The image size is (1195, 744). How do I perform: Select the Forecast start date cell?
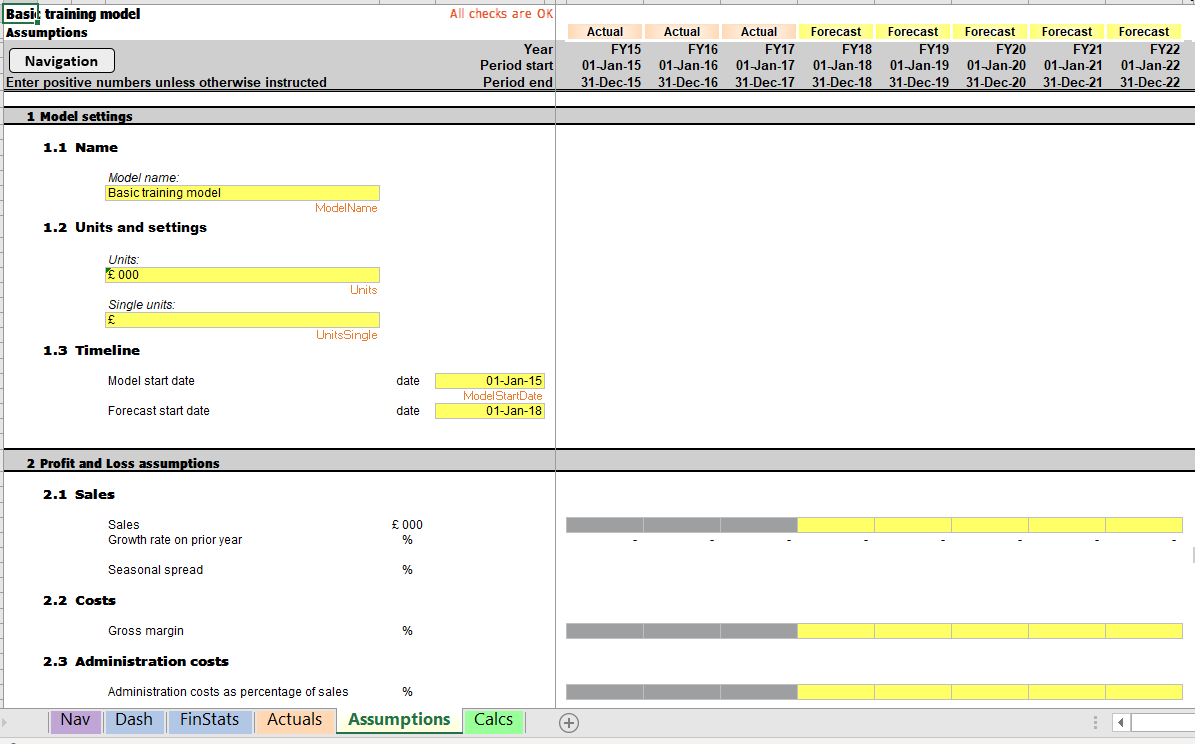pyautogui.click(x=489, y=410)
